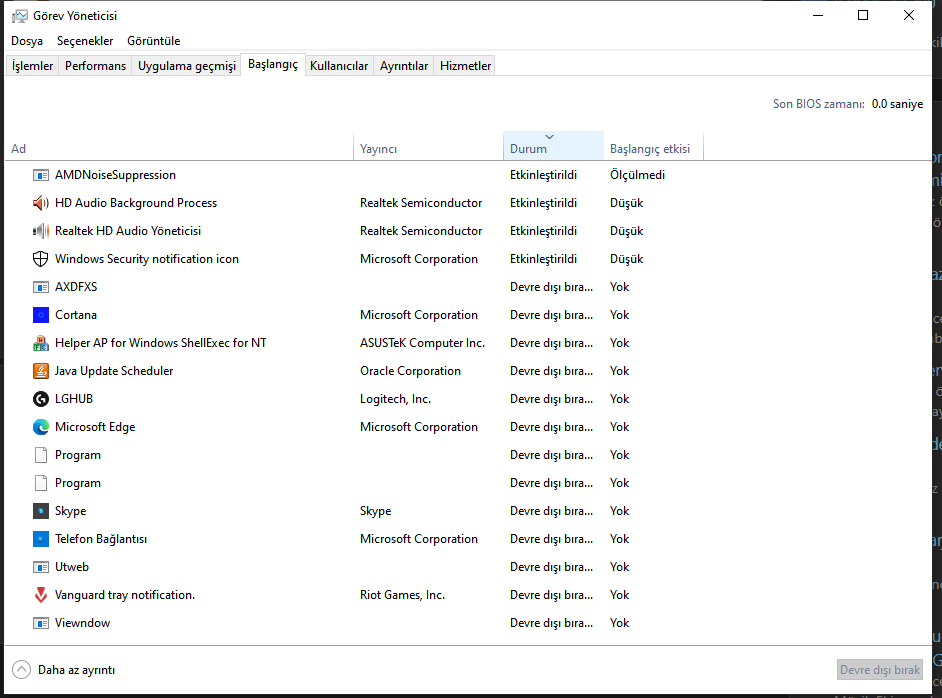Sort by the Ad column header
This screenshot has width=942, height=698.
click(179, 146)
